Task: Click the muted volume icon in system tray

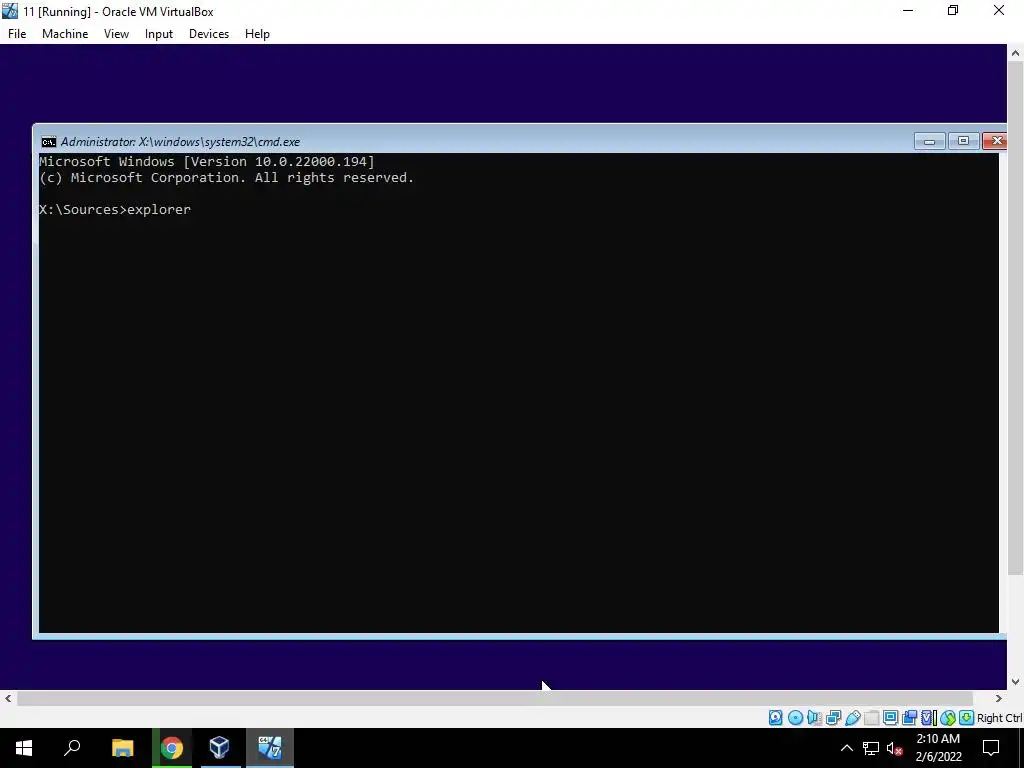Action: click(895, 748)
